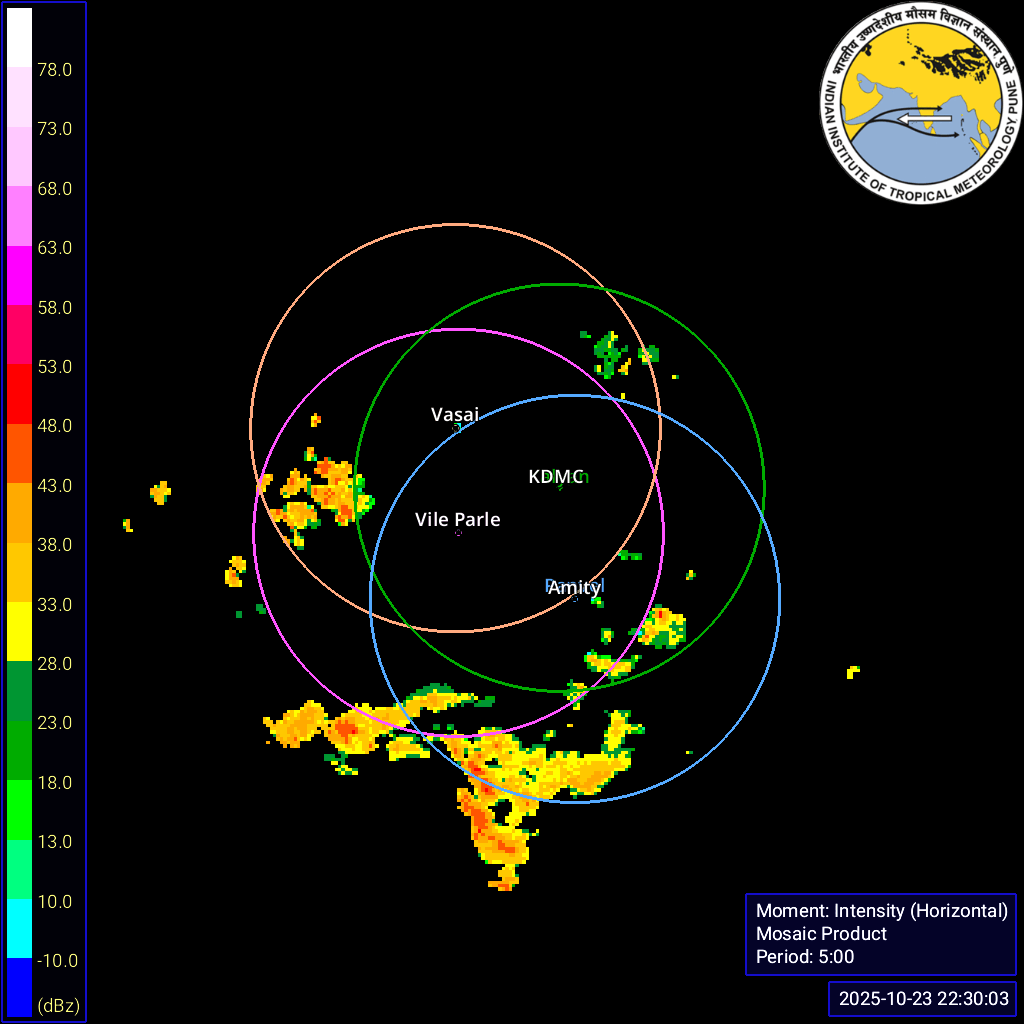1024x1024 pixels.
Task: Click the '(dBz)' unit label
Action: (58, 1004)
